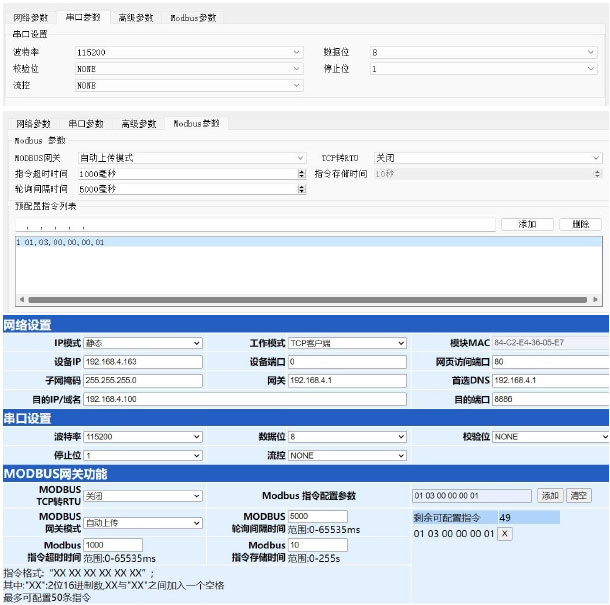Click the 设备IP field showing 192.168.4.163
Image resolution: width=610 pixels, height=605 pixels.
[x=142, y=361]
